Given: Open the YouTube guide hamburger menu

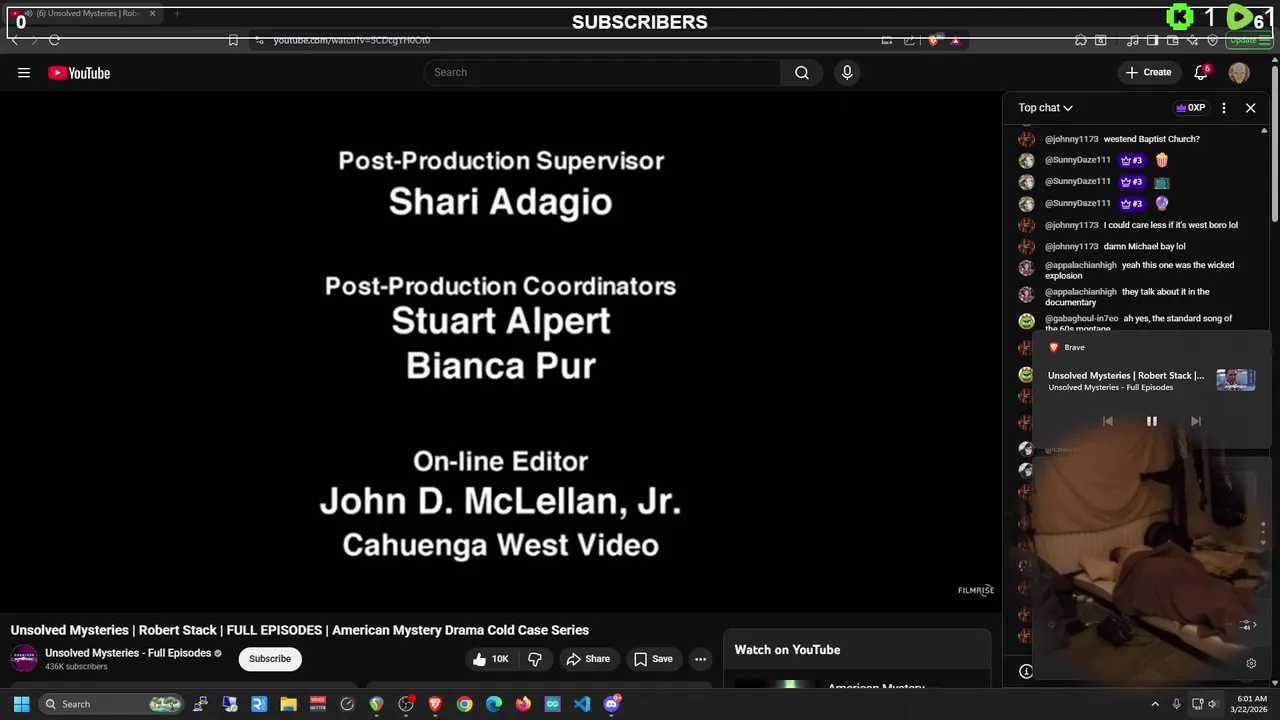Looking at the screenshot, I should point(24,72).
